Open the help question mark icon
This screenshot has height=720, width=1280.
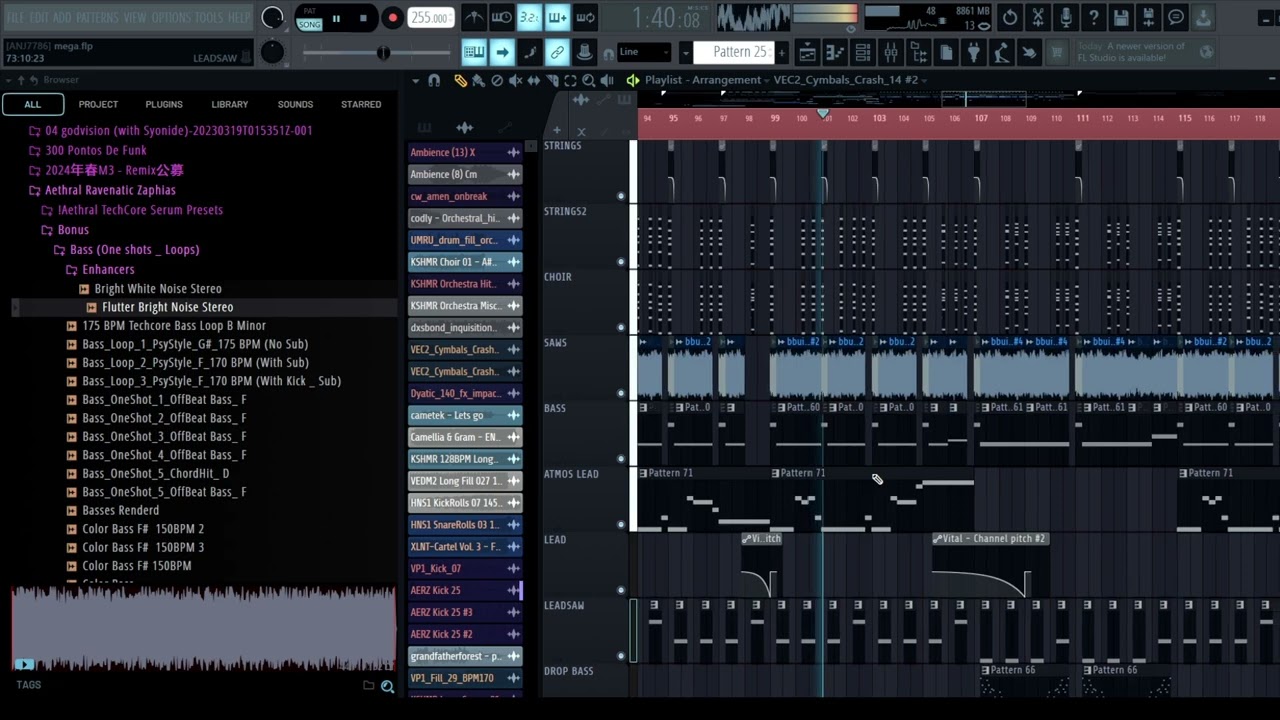pos(1094,17)
